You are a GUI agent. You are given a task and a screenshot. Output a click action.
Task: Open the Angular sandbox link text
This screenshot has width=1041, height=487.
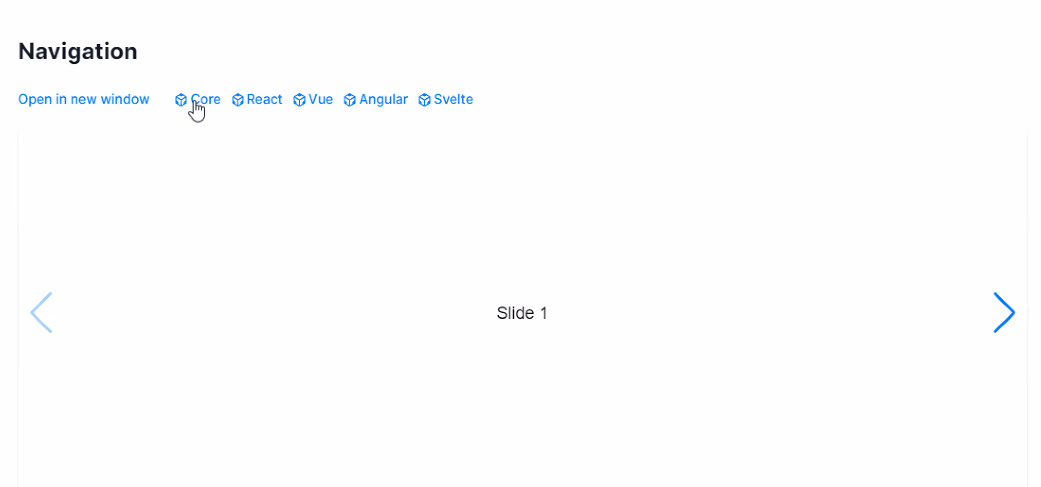(x=384, y=100)
